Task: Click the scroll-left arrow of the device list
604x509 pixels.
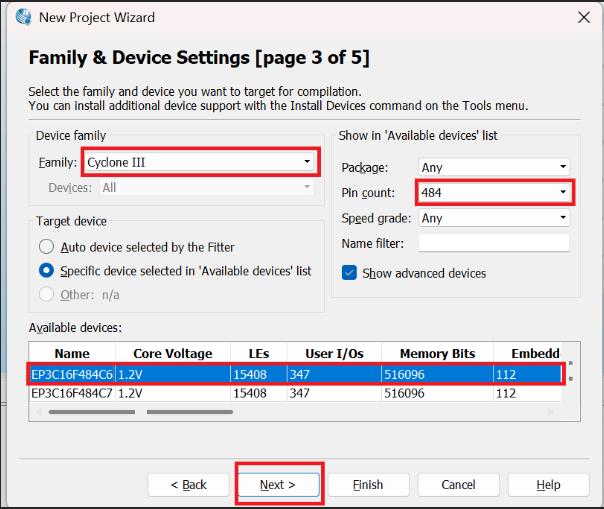Action: (x=39, y=412)
